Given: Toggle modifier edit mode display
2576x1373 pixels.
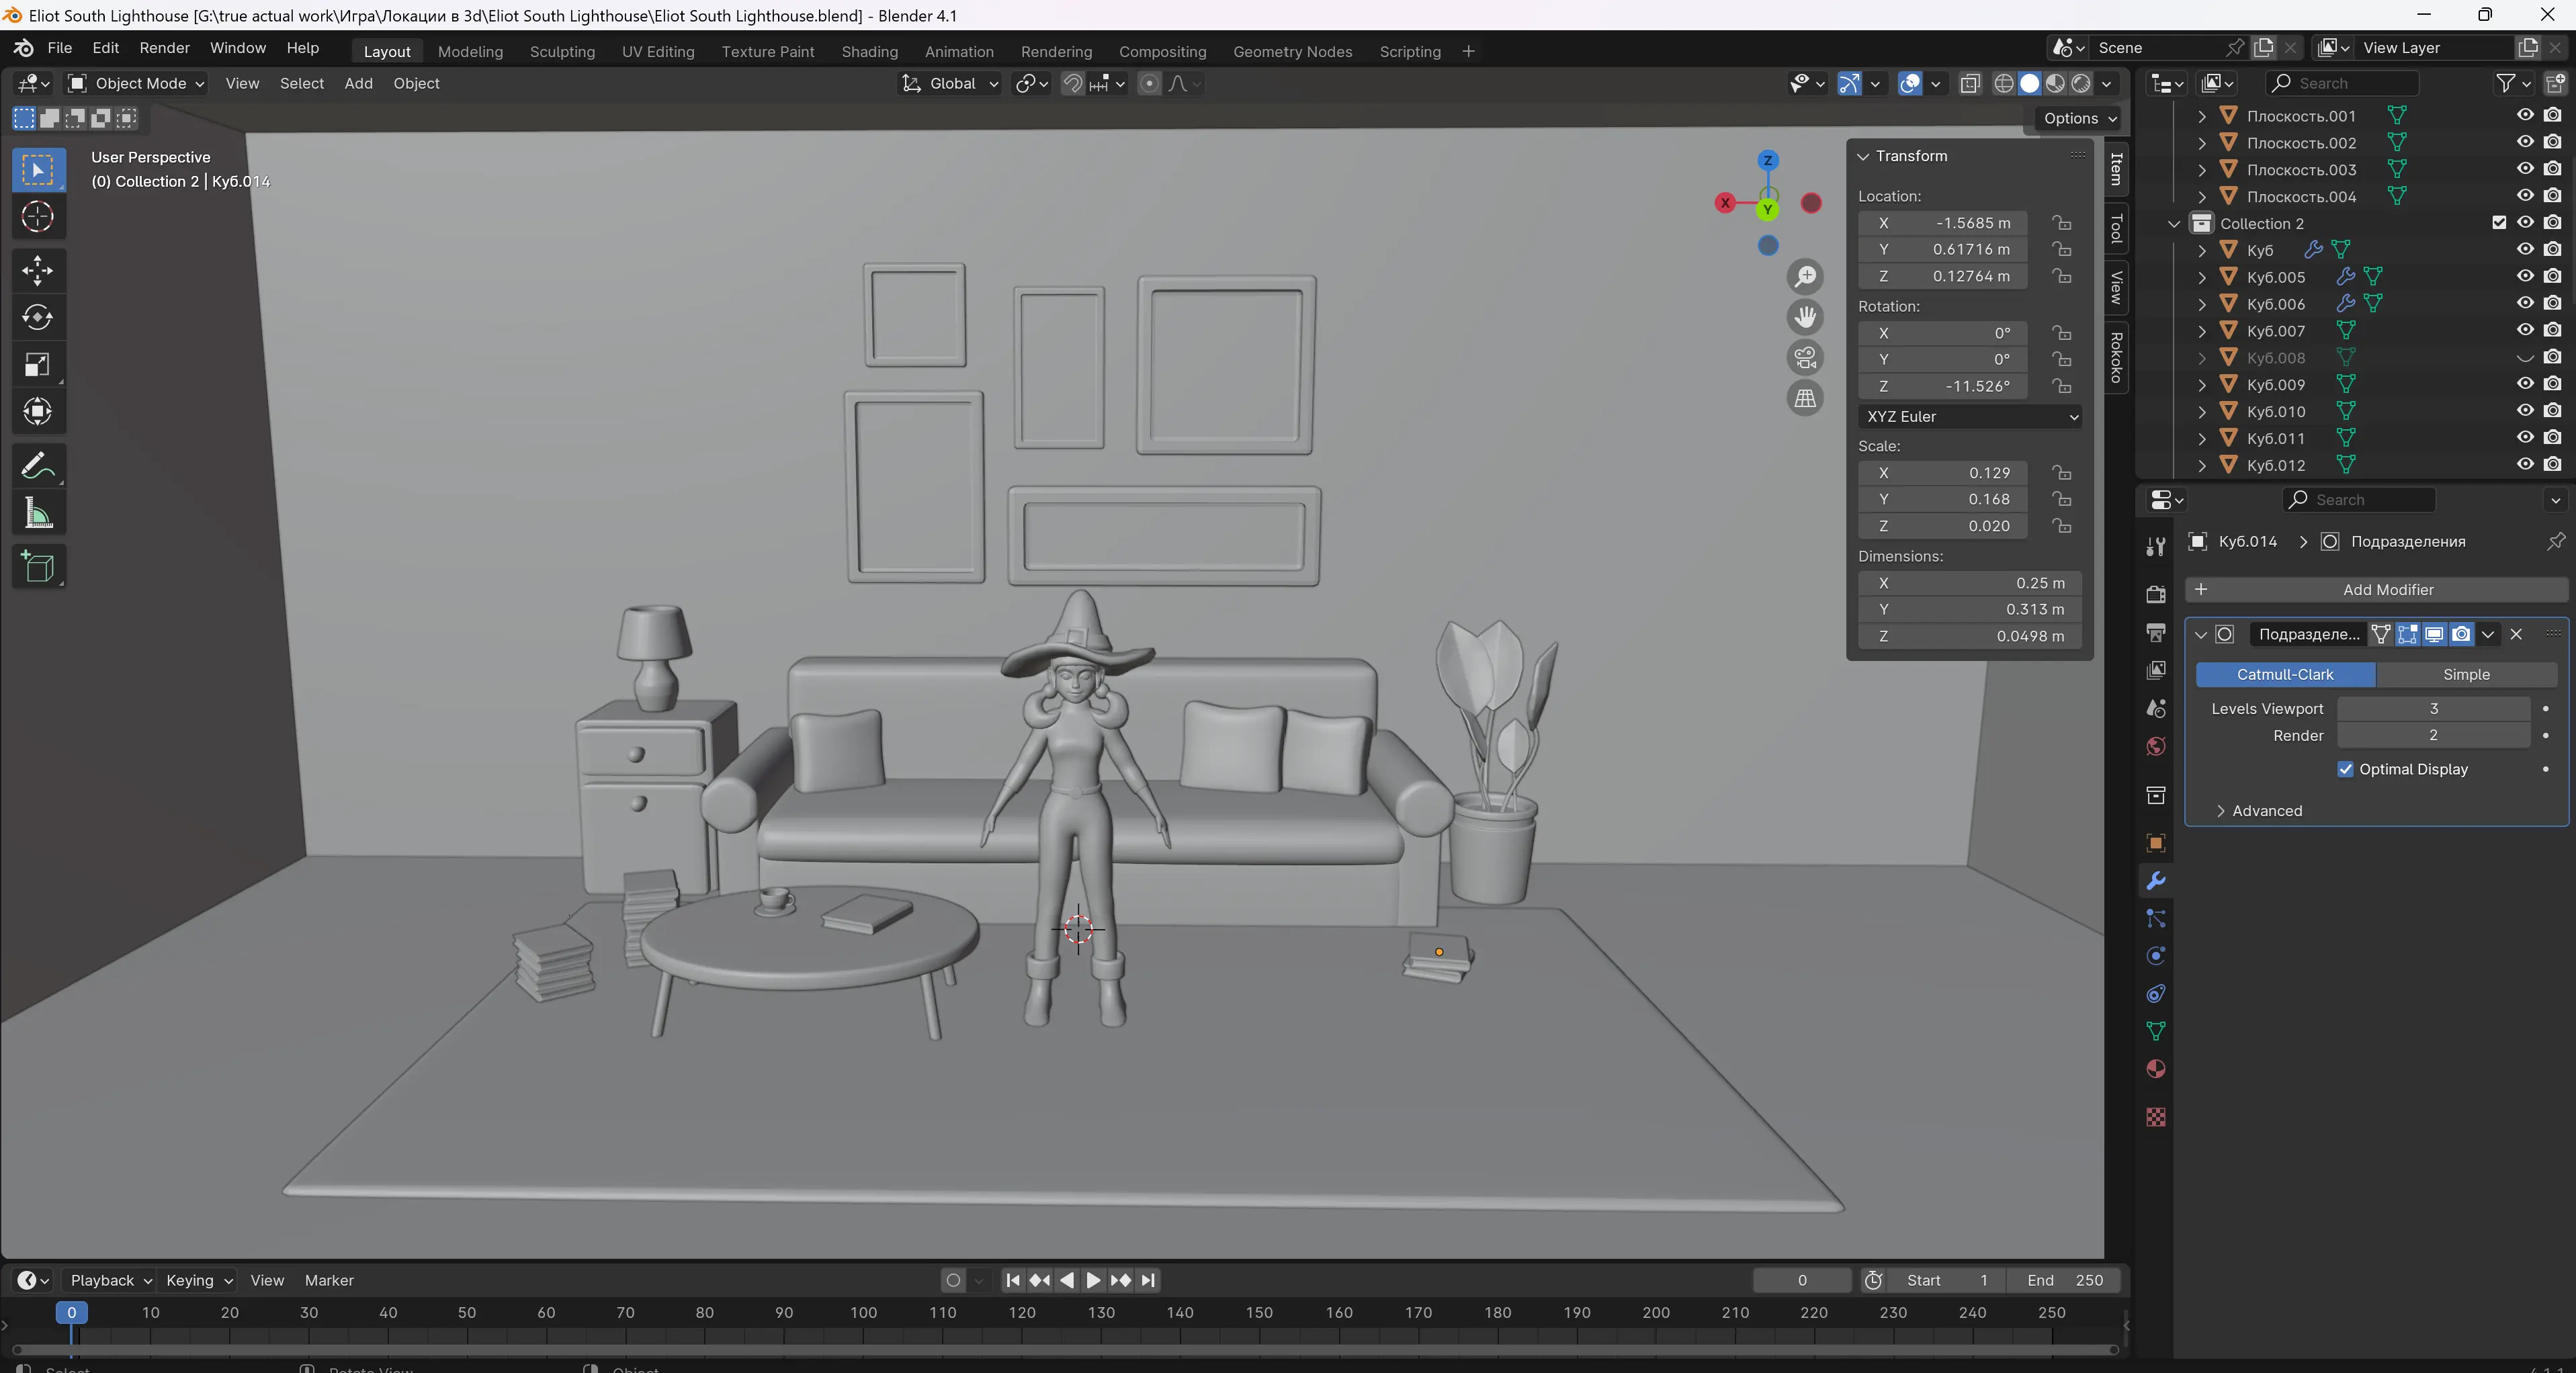Looking at the screenshot, I should tap(2408, 634).
